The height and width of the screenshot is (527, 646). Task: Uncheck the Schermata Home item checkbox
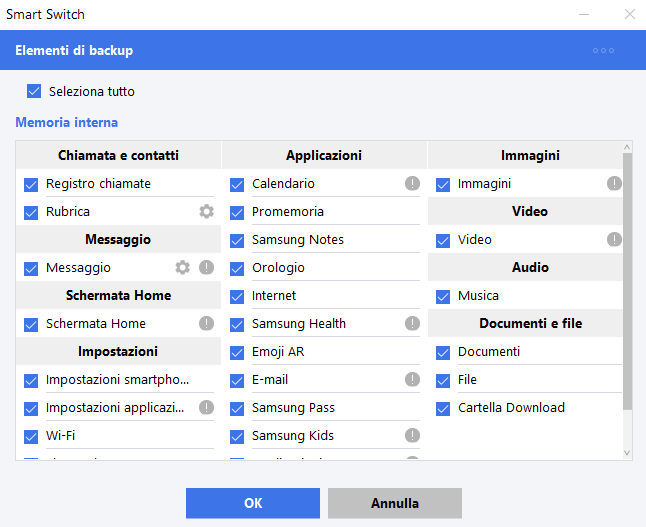pos(31,325)
